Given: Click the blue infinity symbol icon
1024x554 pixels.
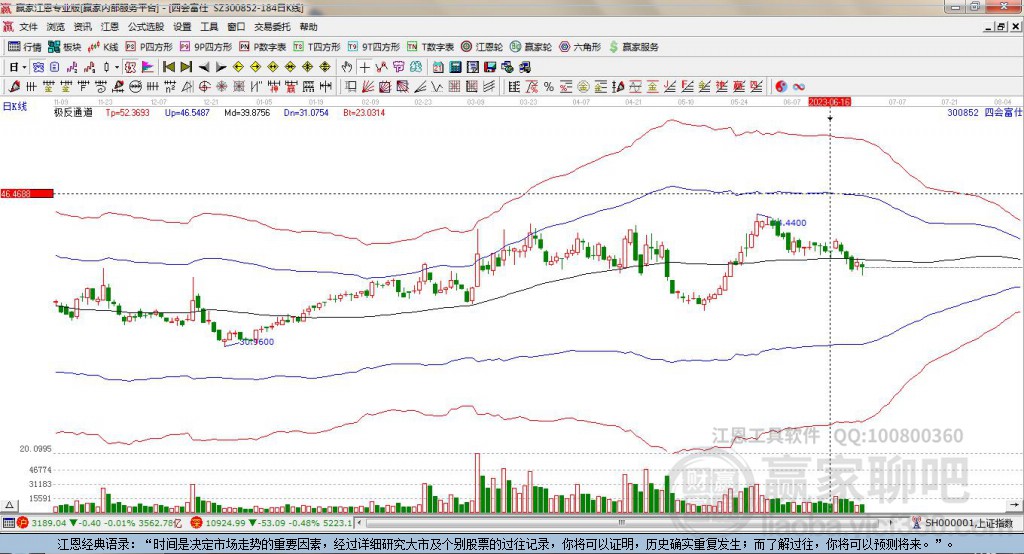Looking at the screenshot, I should [x=799, y=86].
